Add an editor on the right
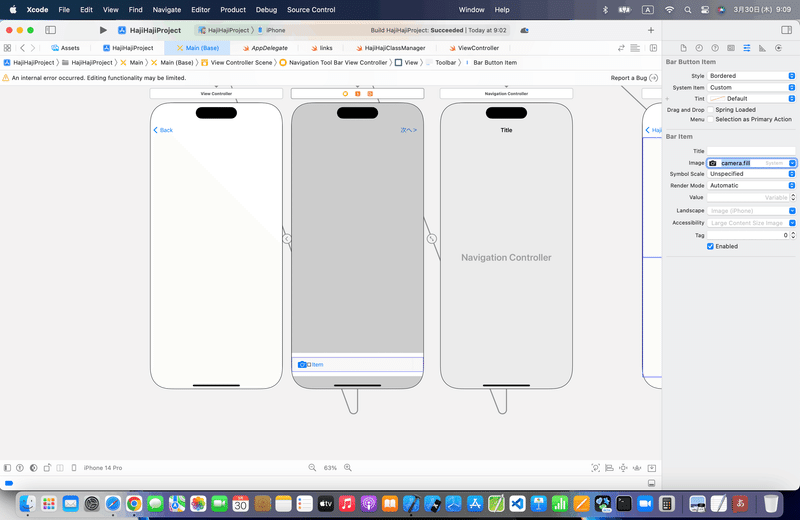 (x=653, y=48)
